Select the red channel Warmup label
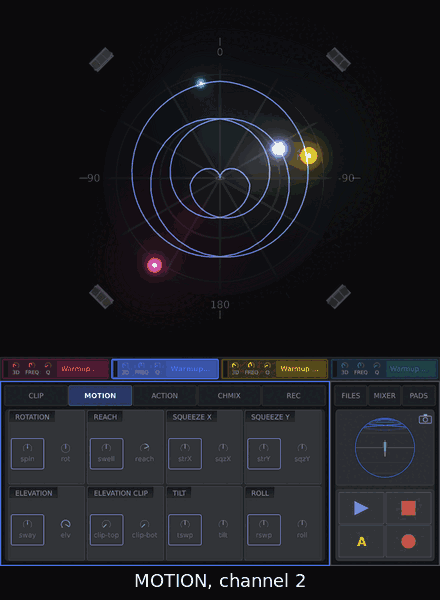Viewport: 440px width, 600px height. 78,369
